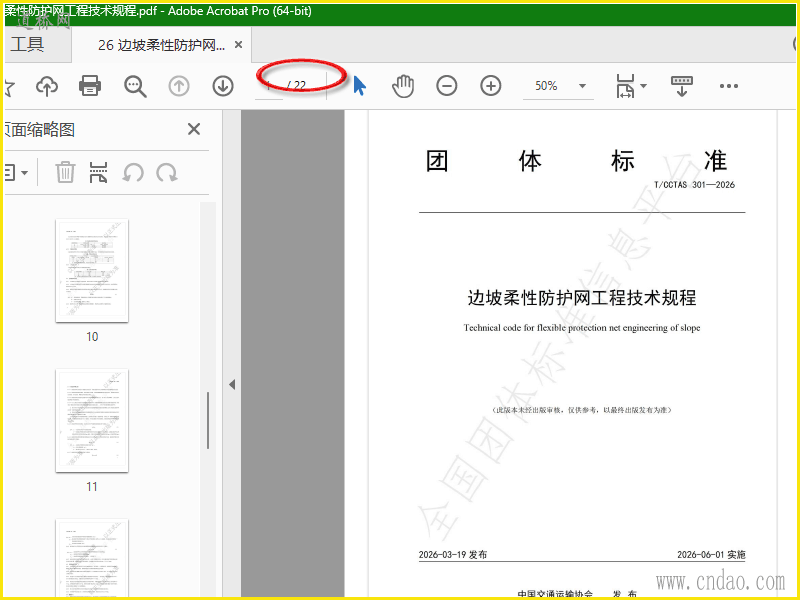Open the find text magnifier tool
800x600 pixels.
pos(135,86)
